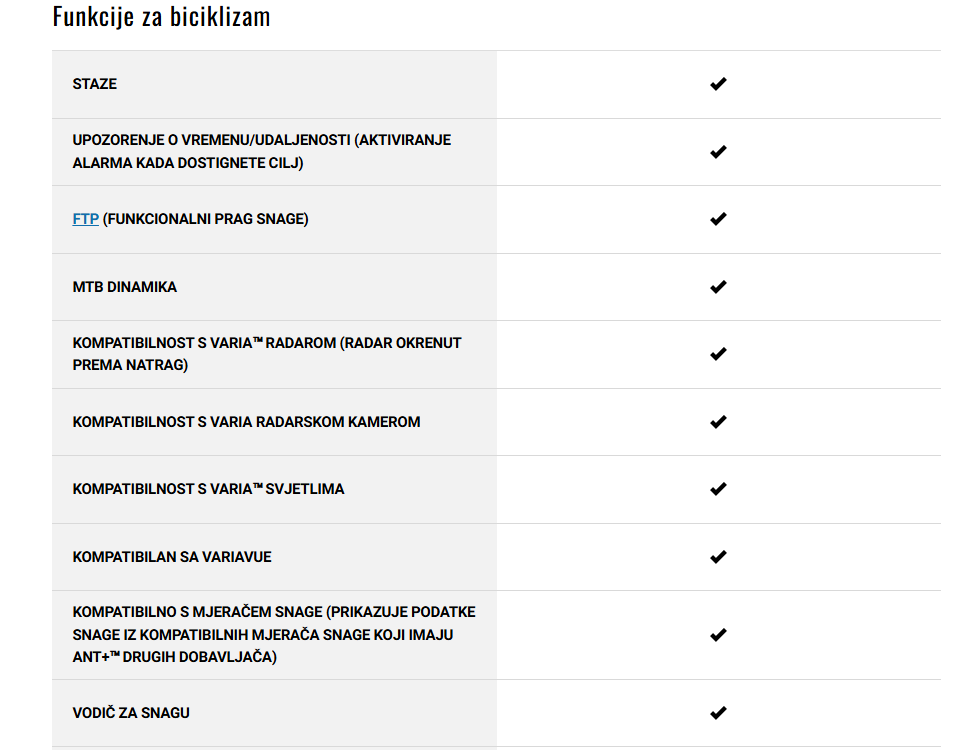
Task: Click checkmark next to FTP functional threshold
Action: (x=718, y=219)
